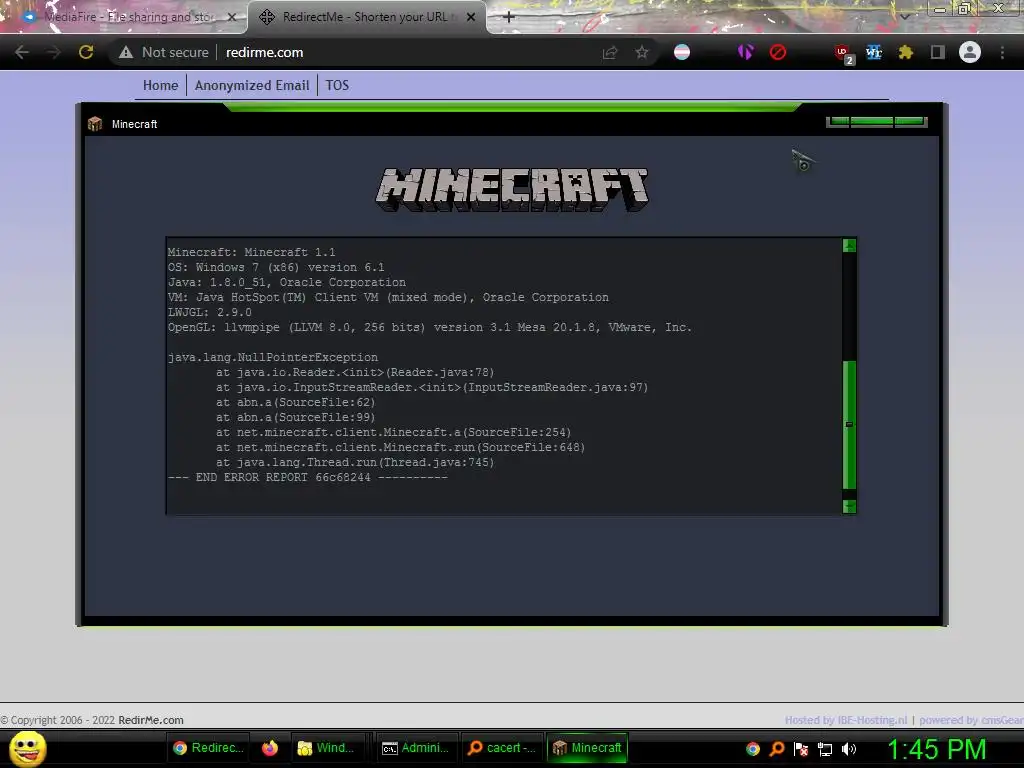Bookmark this page with star icon
This screenshot has width=1024, height=768.
pos(642,52)
